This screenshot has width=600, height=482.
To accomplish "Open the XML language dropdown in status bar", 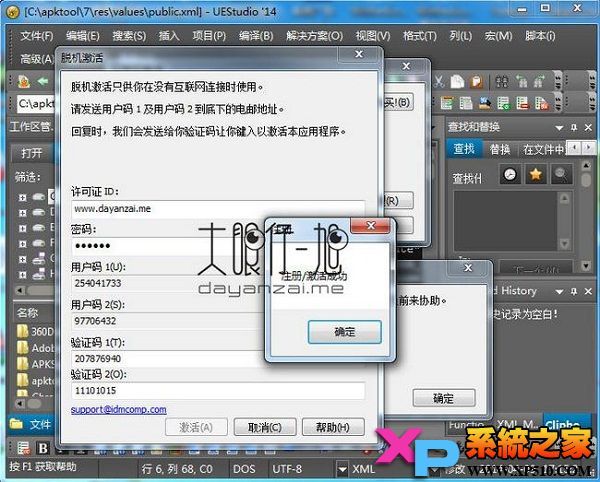I will [x=342, y=469].
